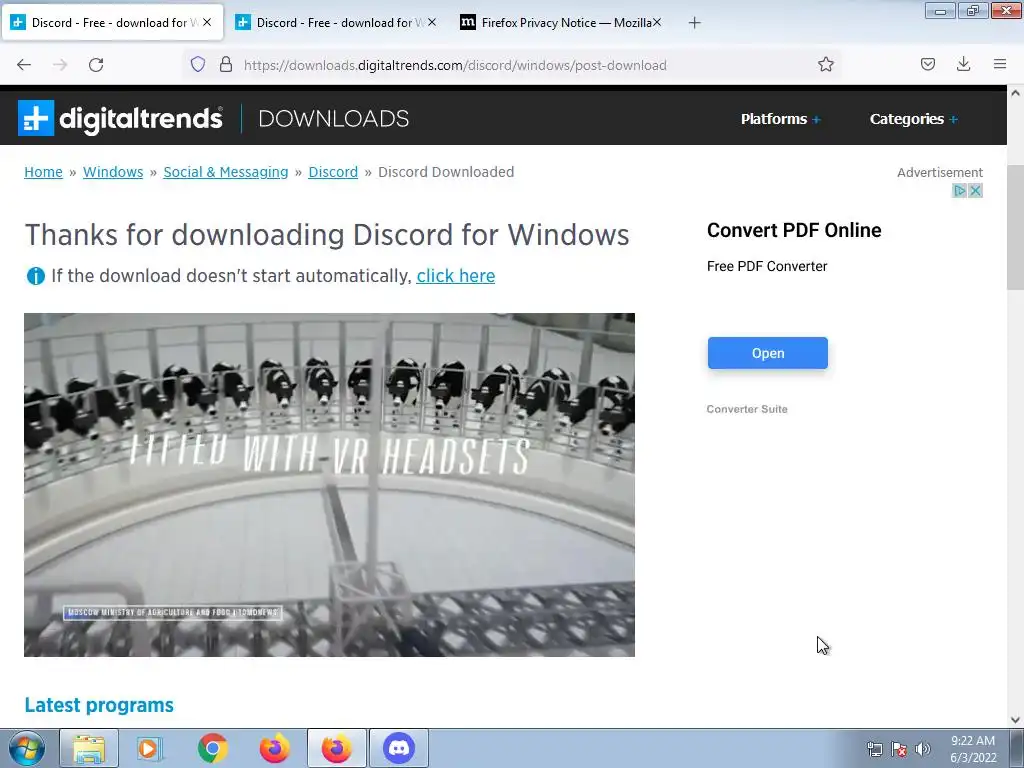Image resolution: width=1024 pixels, height=768 pixels.
Task: Go to the Home breadcrumb link
Action: tap(43, 172)
